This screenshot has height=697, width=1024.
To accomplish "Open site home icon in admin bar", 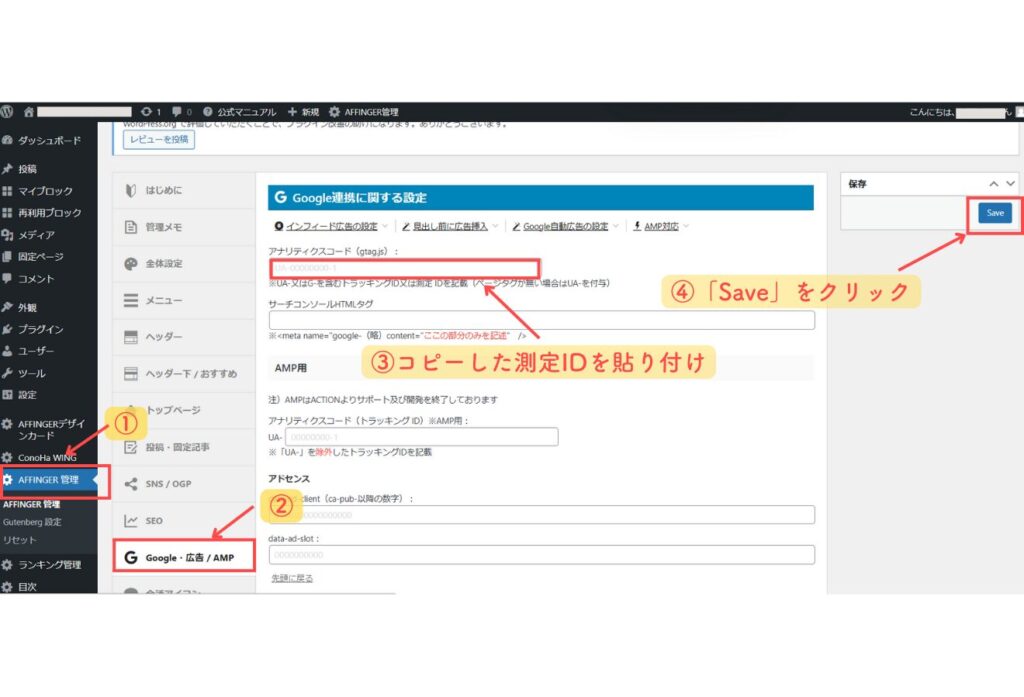I will (29, 112).
